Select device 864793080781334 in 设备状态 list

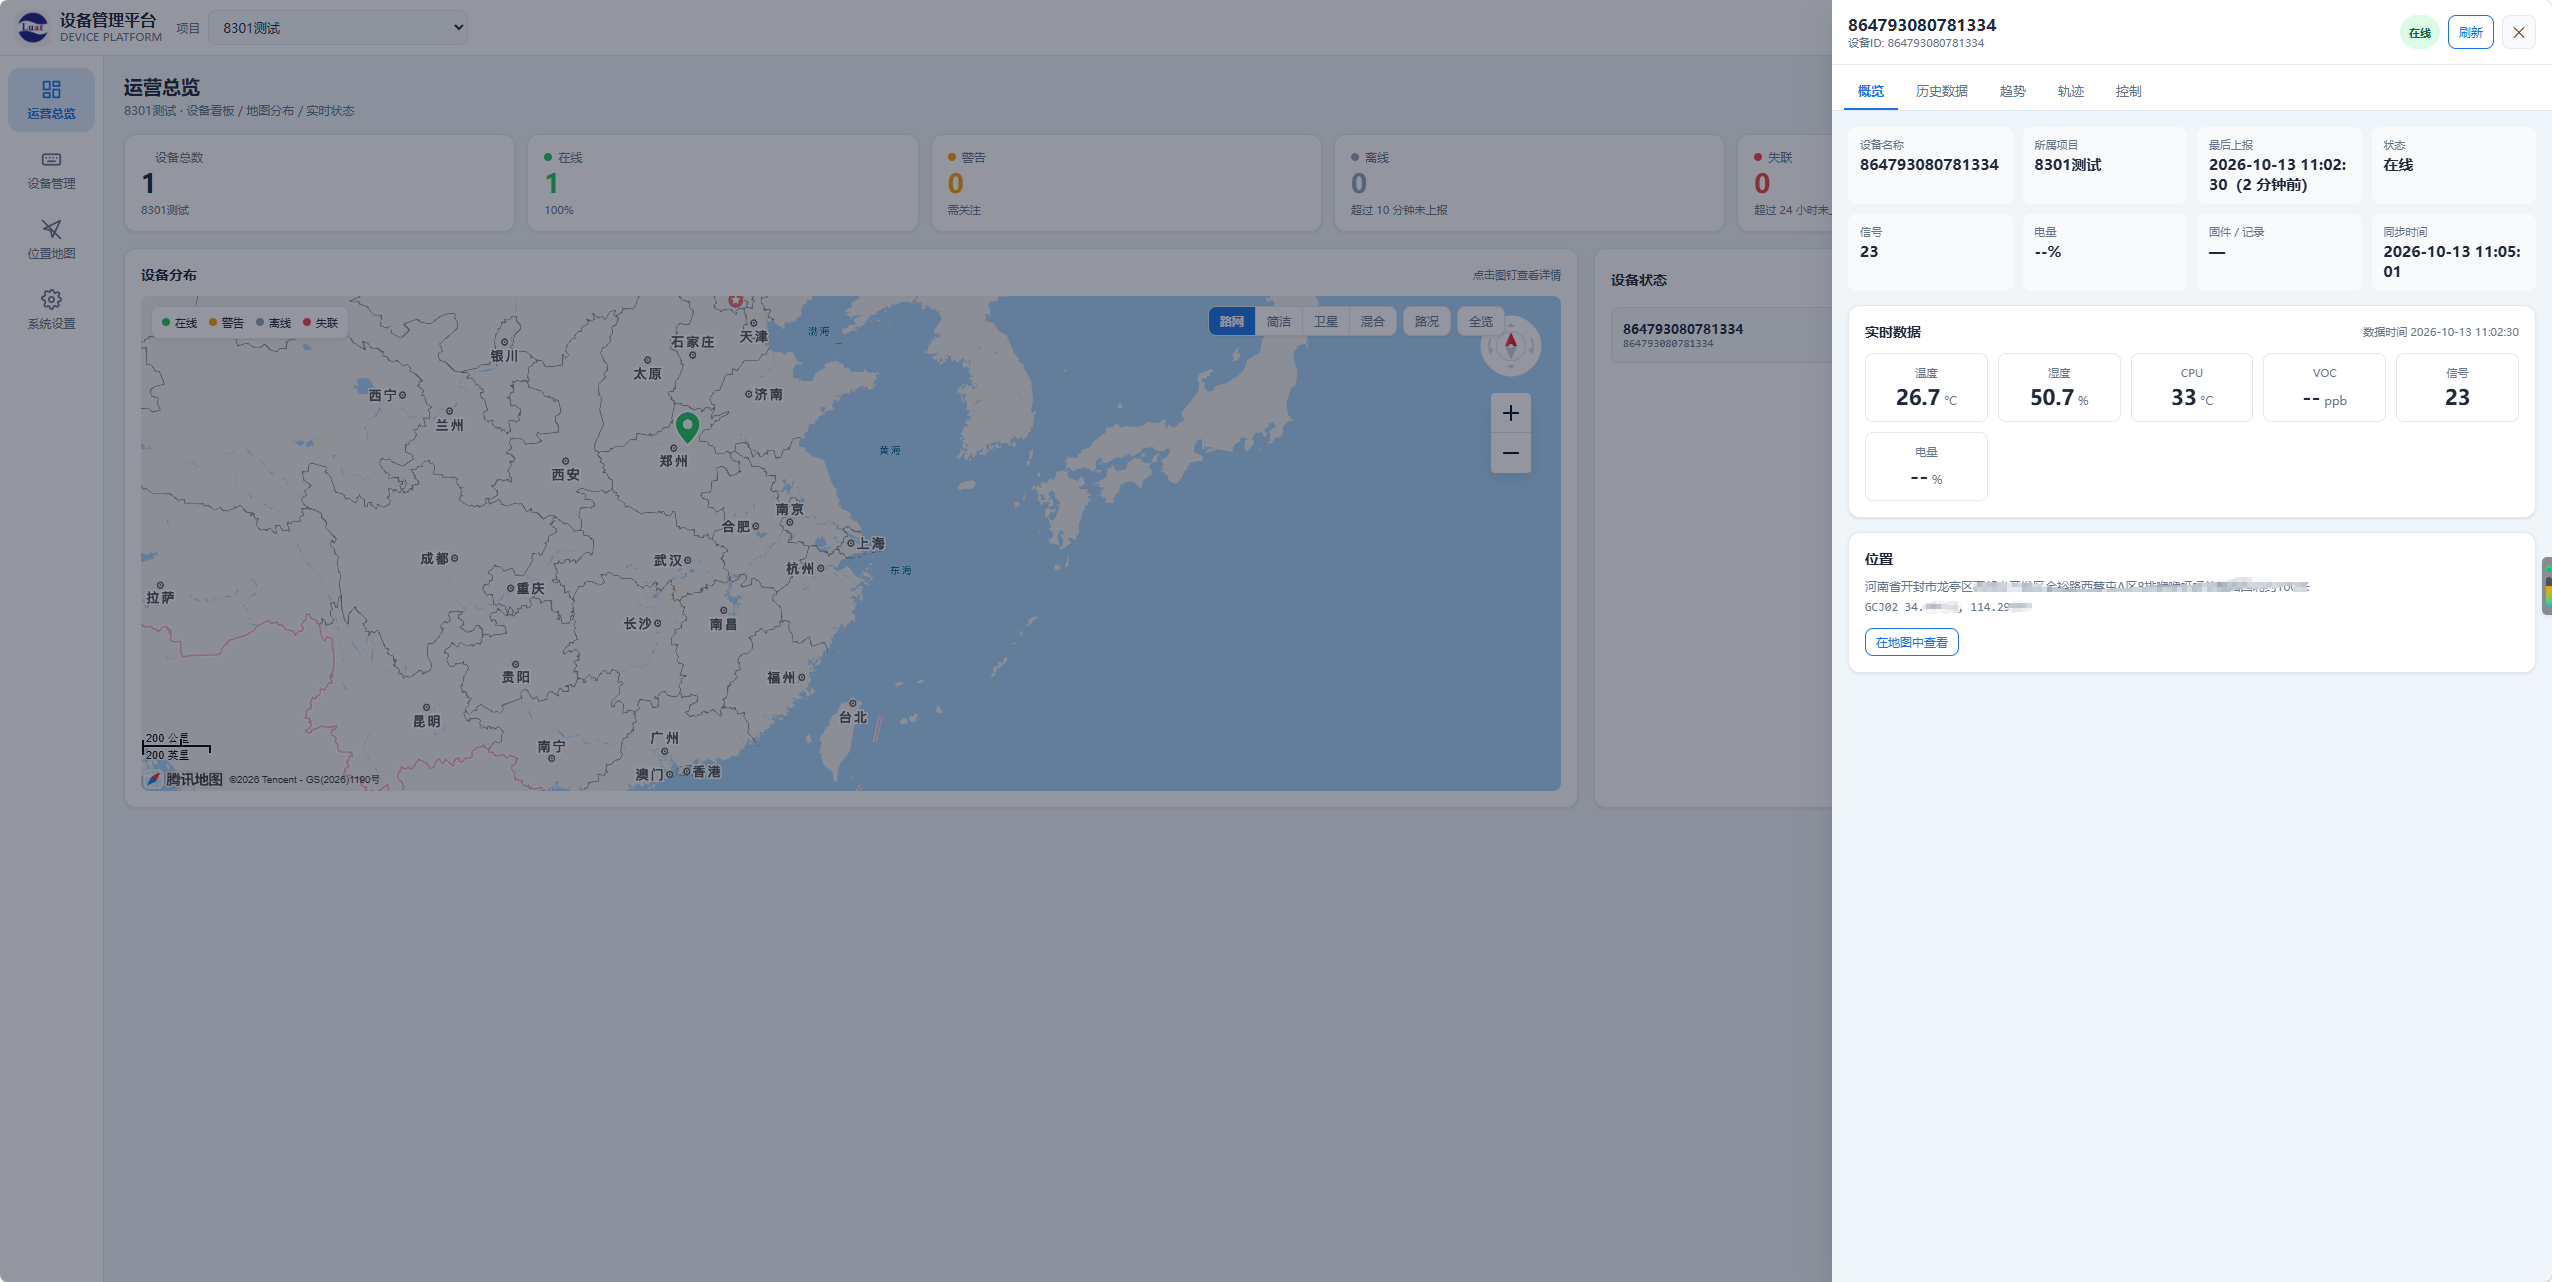pos(1720,334)
